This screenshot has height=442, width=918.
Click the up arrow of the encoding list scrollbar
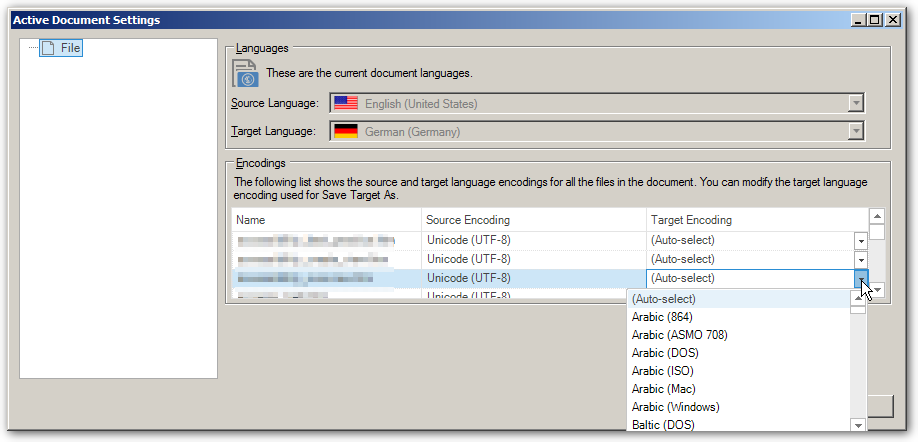coord(858,298)
